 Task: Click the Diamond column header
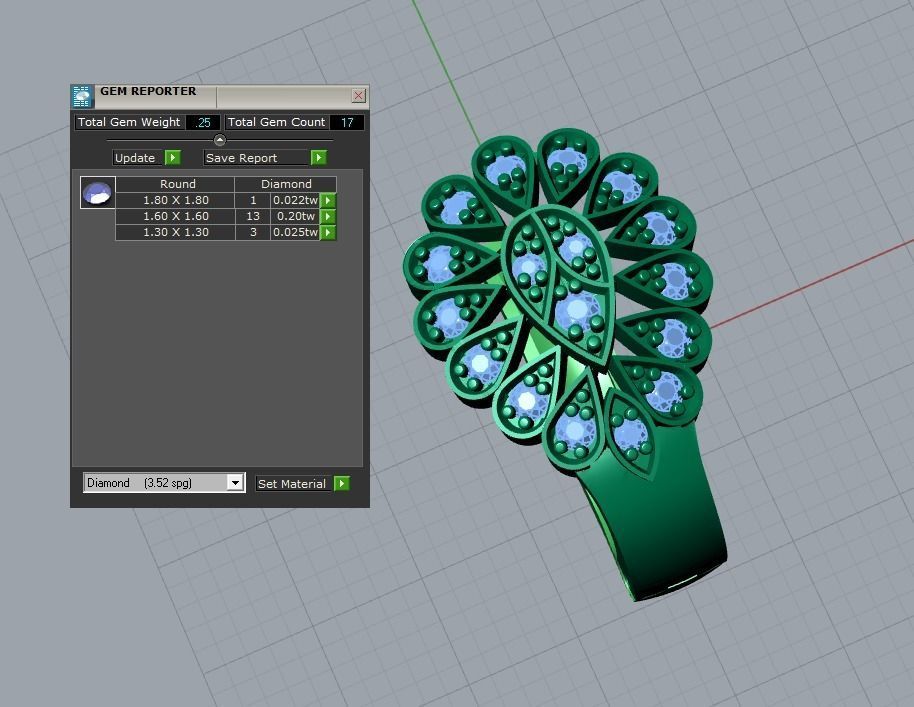[286, 184]
